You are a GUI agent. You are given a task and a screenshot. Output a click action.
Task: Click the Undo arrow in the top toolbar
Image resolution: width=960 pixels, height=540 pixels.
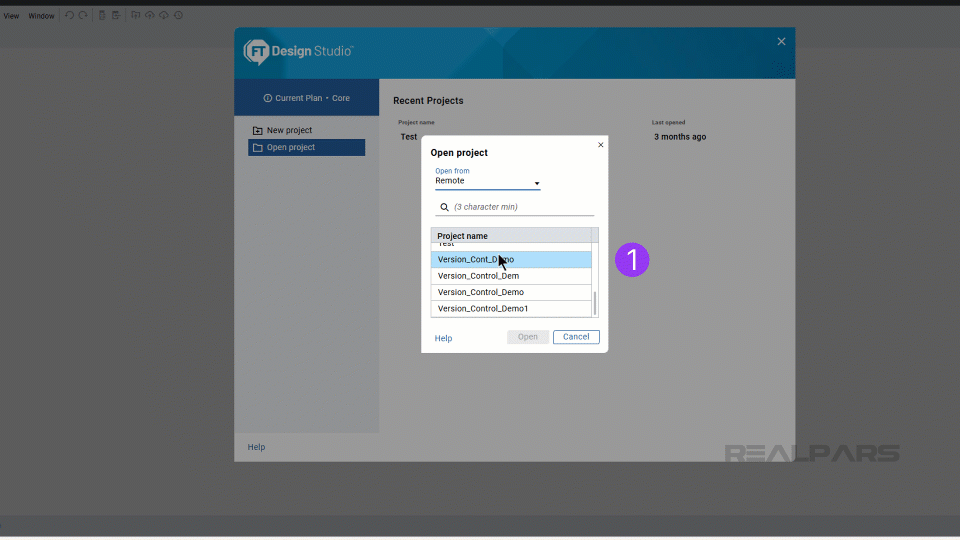point(69,15)
